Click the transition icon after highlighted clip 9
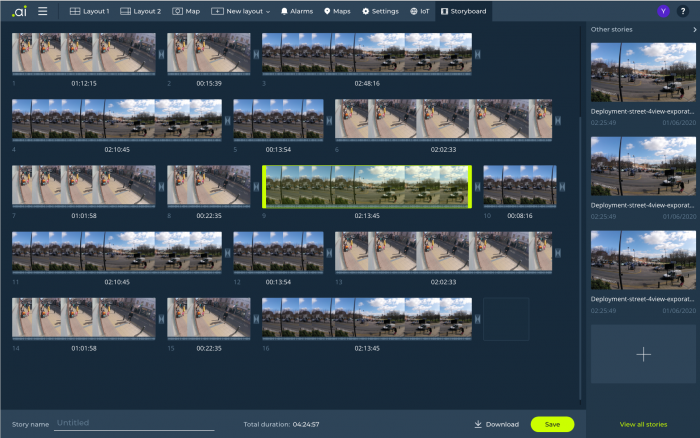Viewport: 700px width, 438px height. [478, 187]
